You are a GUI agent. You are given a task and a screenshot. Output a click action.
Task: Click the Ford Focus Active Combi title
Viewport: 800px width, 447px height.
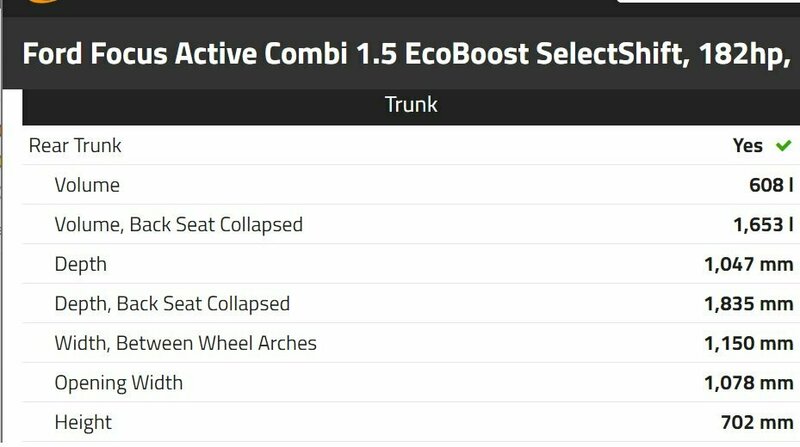pyautogui.click(x=400, y=53)
